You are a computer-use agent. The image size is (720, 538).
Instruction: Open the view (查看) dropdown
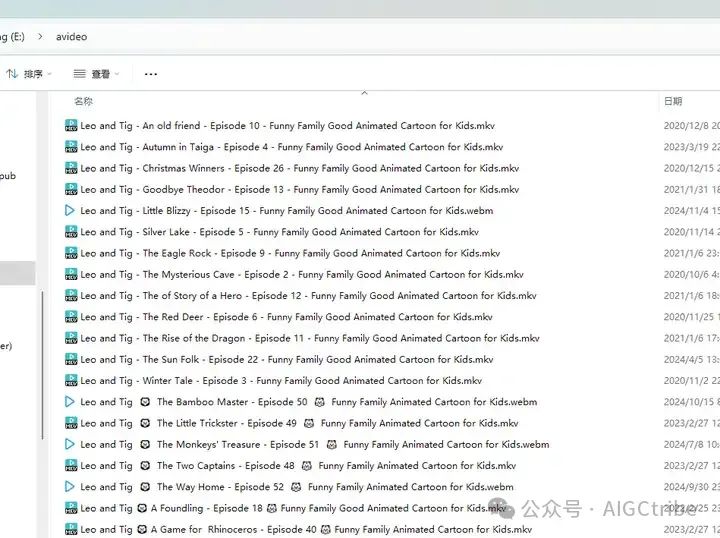(x=96, y=74)
